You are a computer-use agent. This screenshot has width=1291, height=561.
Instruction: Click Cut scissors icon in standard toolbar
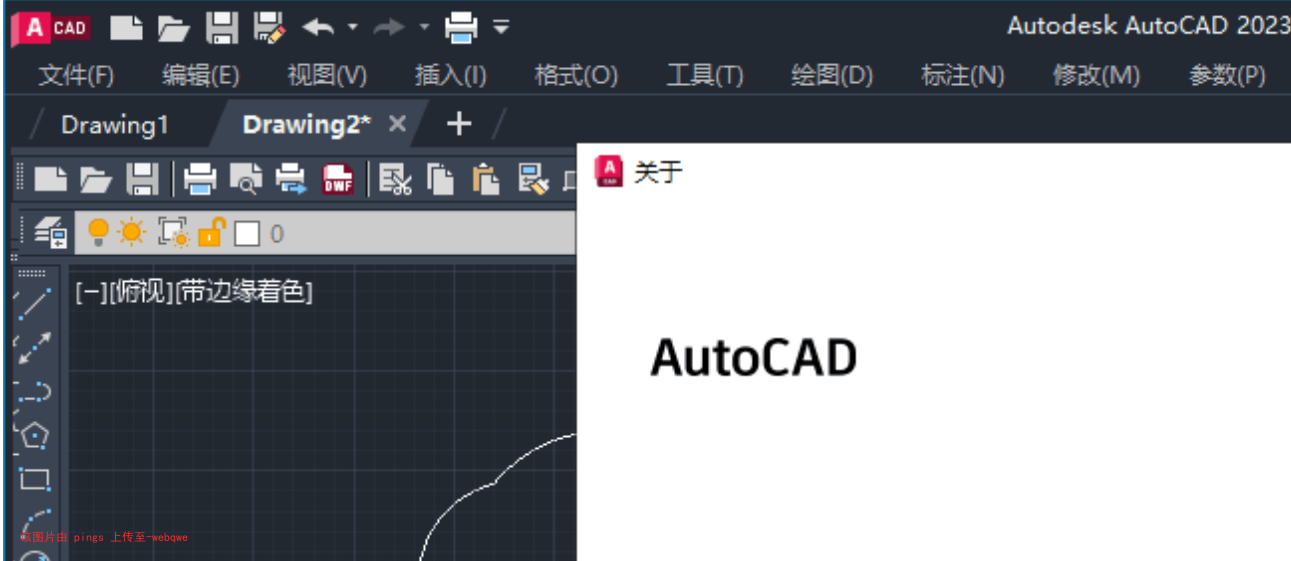point(396,180)
